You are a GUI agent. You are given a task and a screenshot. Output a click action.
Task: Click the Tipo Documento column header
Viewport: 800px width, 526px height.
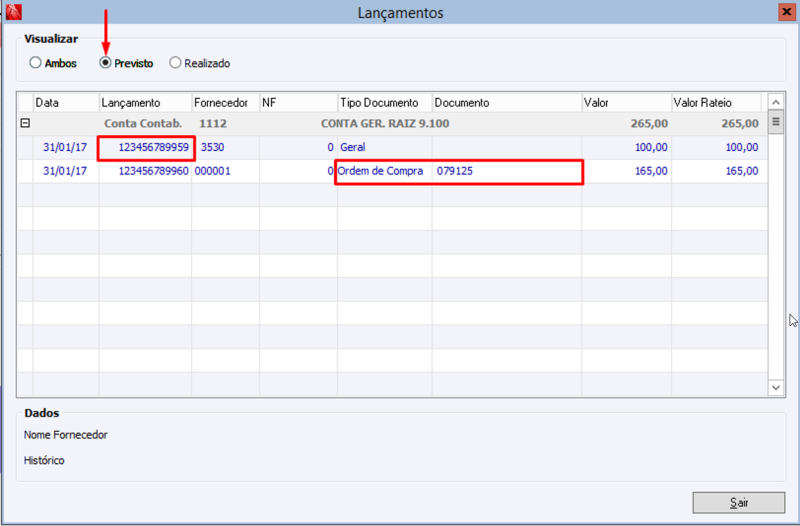(385, 103)
